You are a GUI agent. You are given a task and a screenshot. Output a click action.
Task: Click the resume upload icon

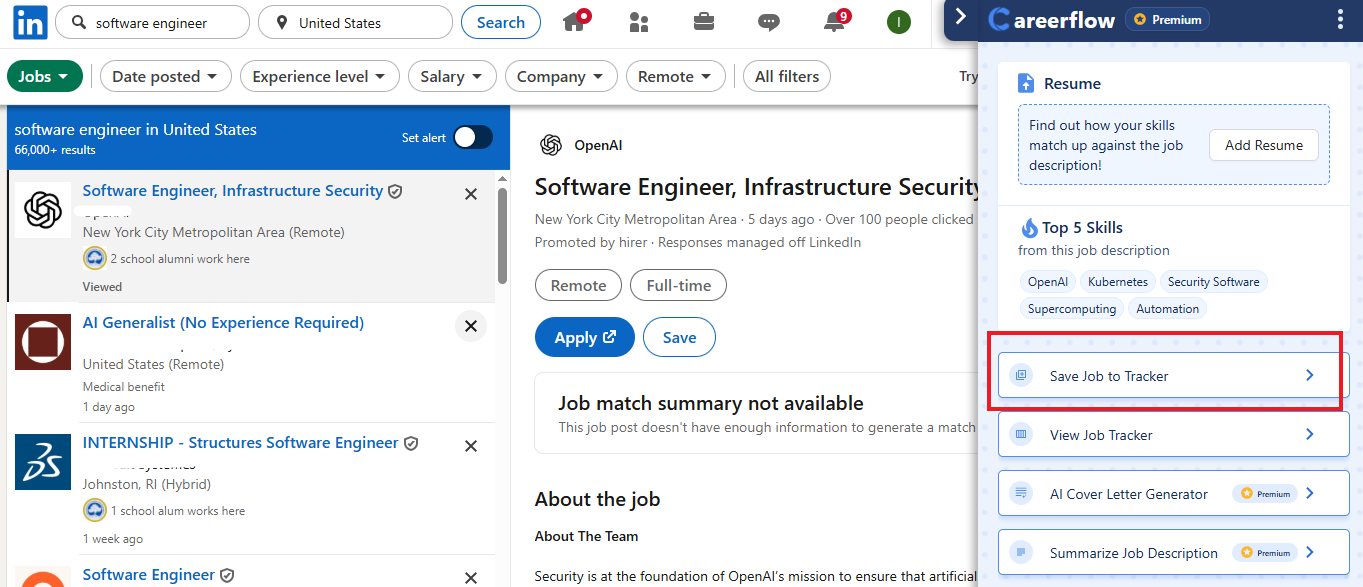[x=1026, y=83]
